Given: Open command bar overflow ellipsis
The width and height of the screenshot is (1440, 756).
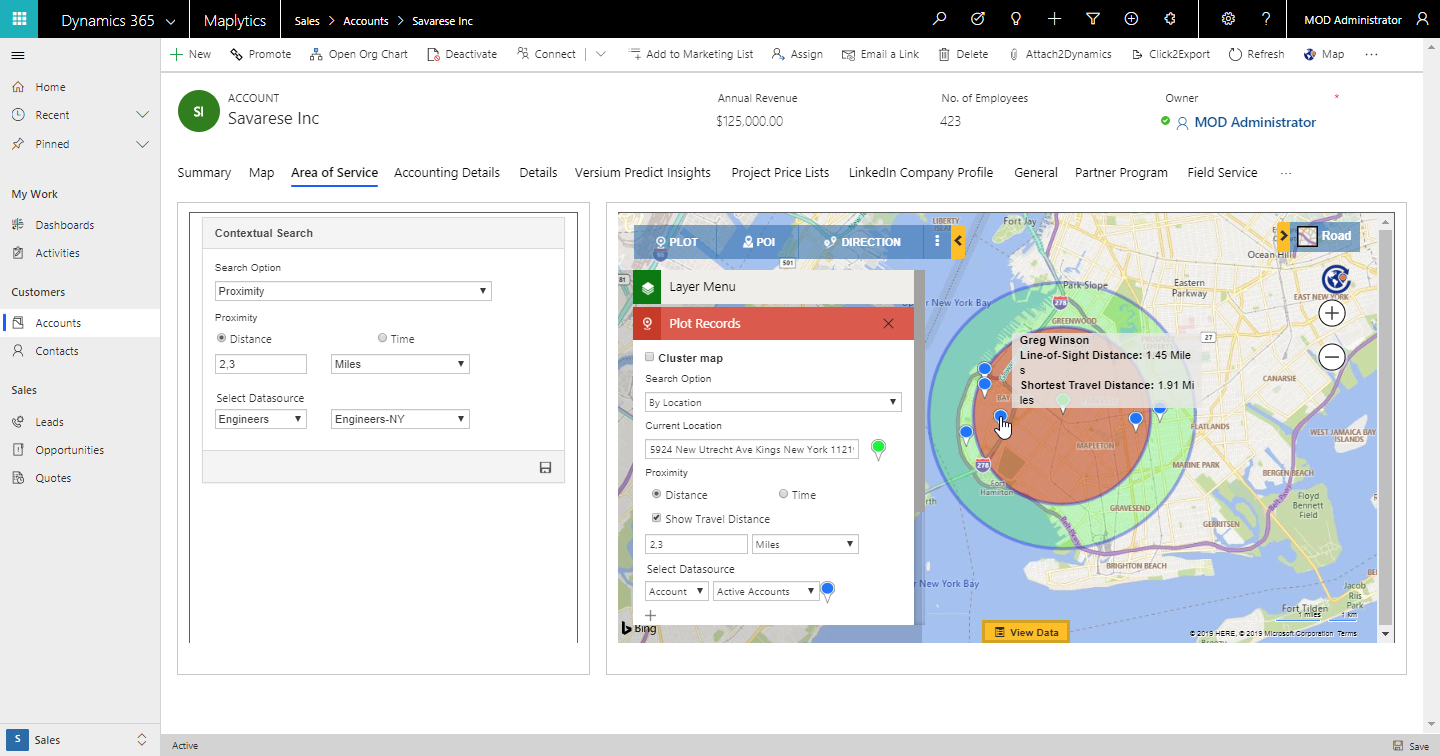Looking at the screenshot, I should [x=1371, y=54].
